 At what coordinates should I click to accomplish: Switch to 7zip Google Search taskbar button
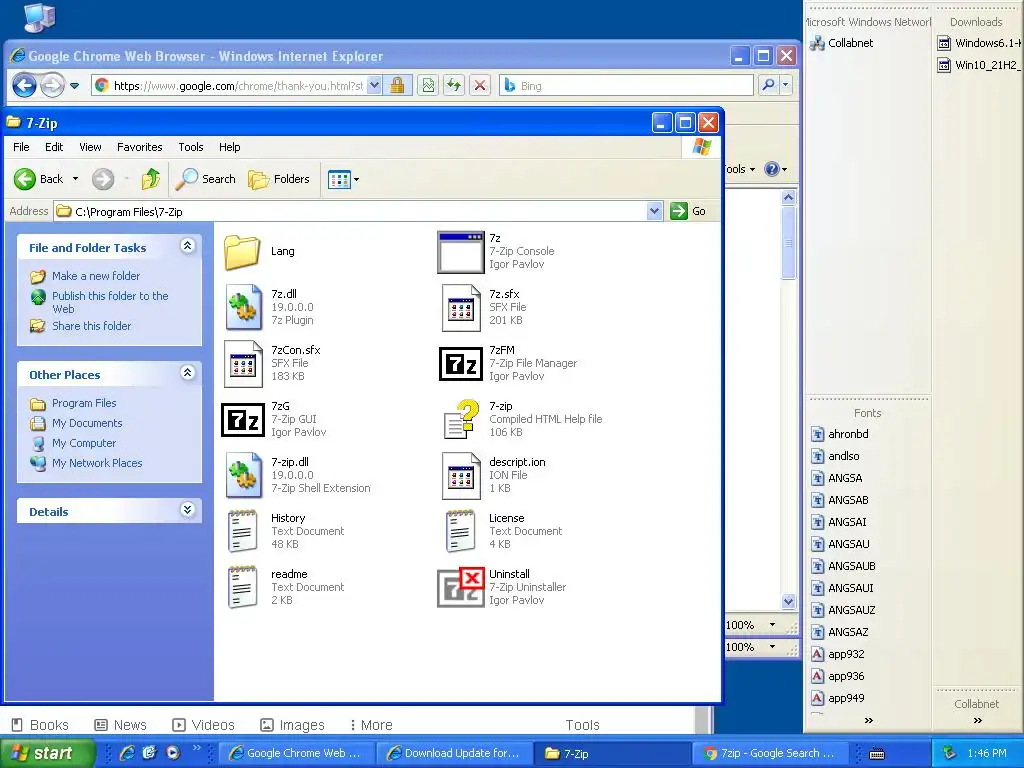(x=769, y=753)
